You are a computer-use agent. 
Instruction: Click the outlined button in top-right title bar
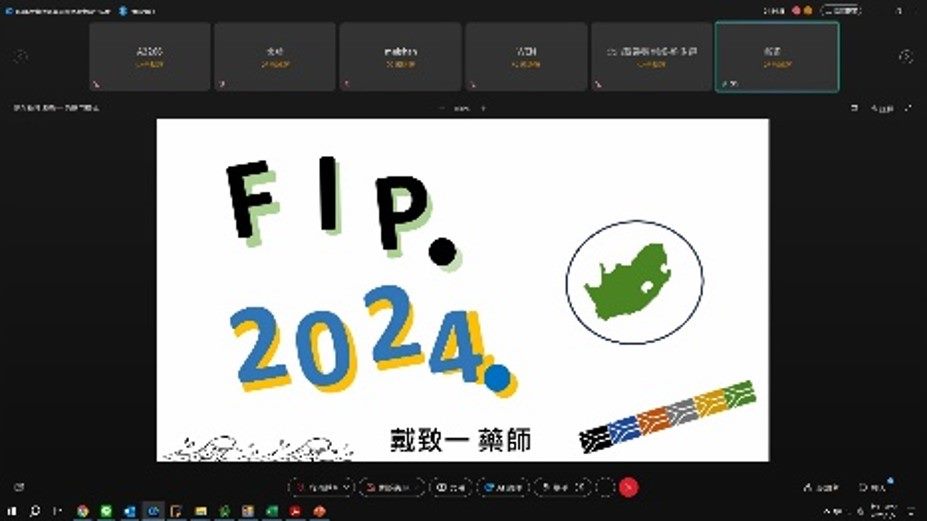(x=843, y=11)
